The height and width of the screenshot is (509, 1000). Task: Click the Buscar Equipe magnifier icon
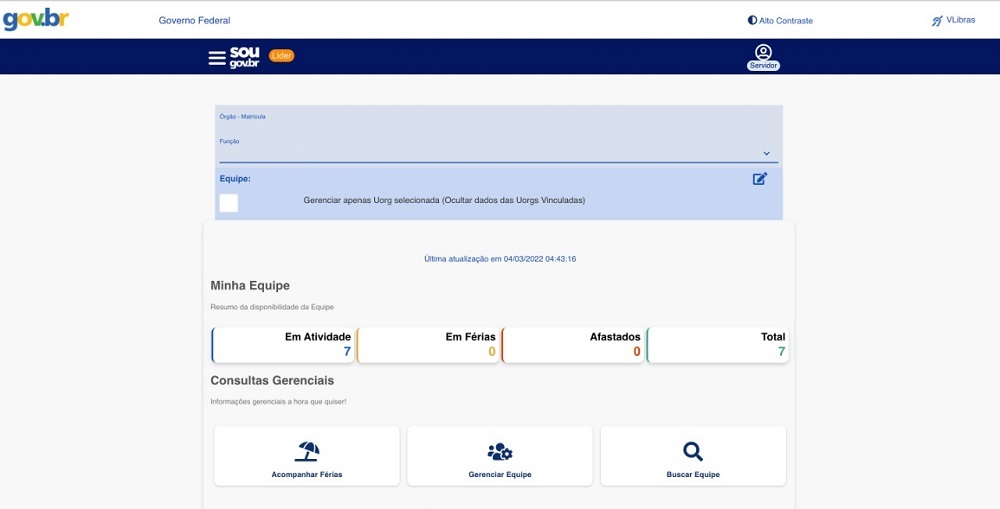click(x=693, y=452)
